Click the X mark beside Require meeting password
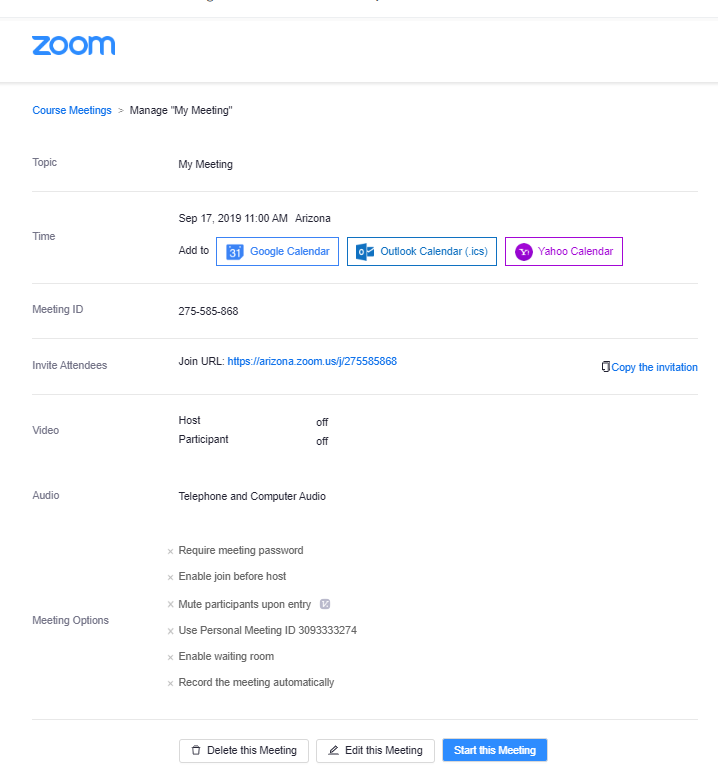The image size is (718, 768). 170,552
